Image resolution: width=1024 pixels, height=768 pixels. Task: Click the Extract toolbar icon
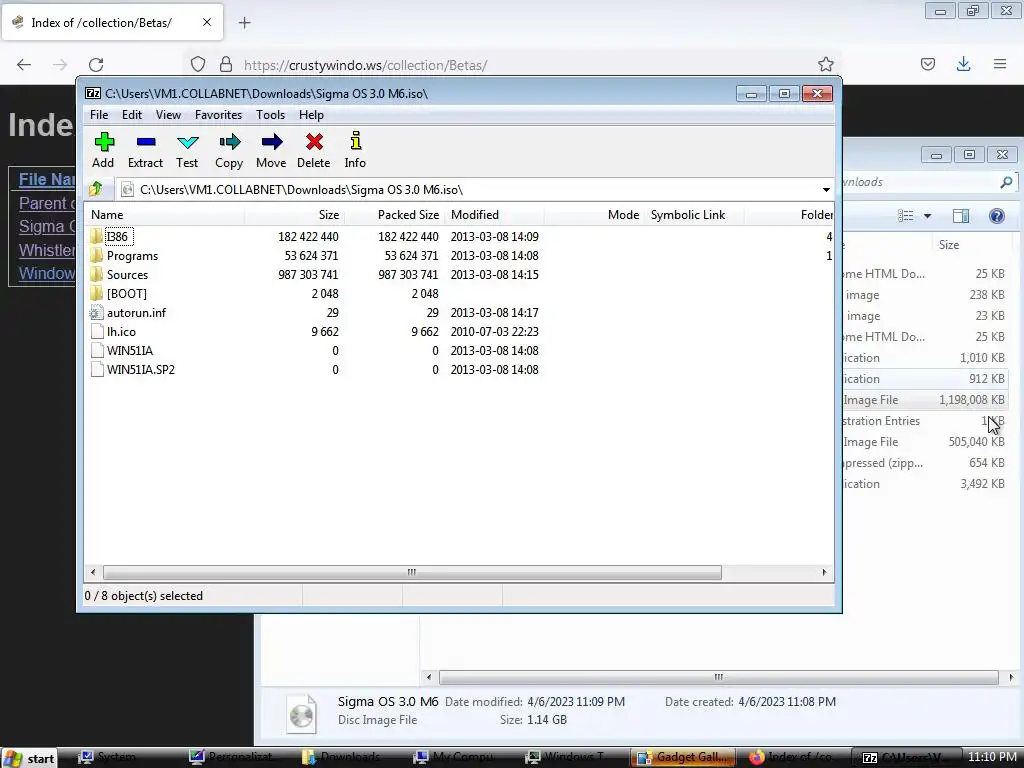(x=146, y=142)
